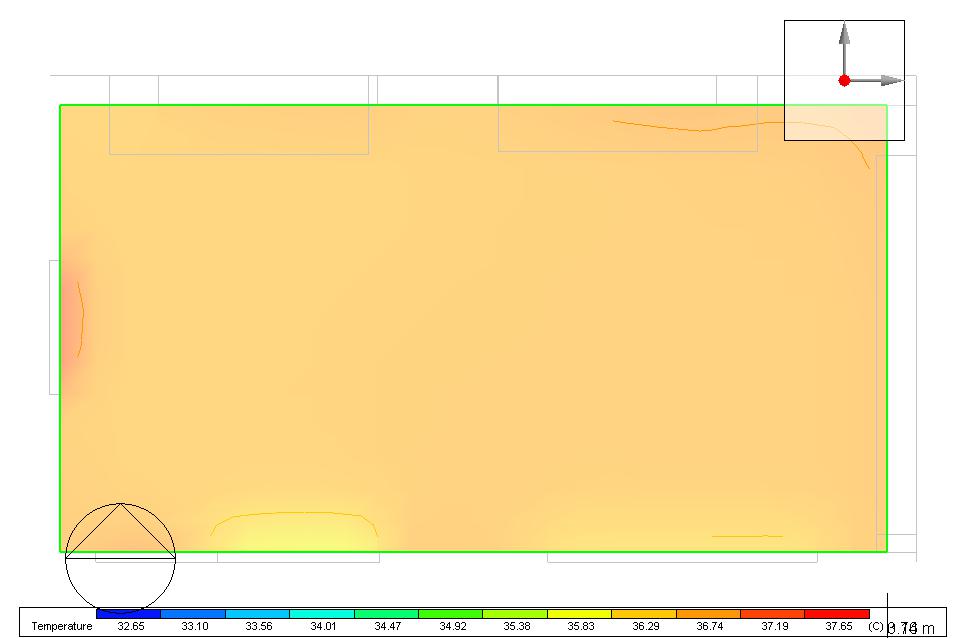This screenshot has height=638, width=966.
Task: Pick the dark blue 32.65 legend color
Action: click(129, 614)
